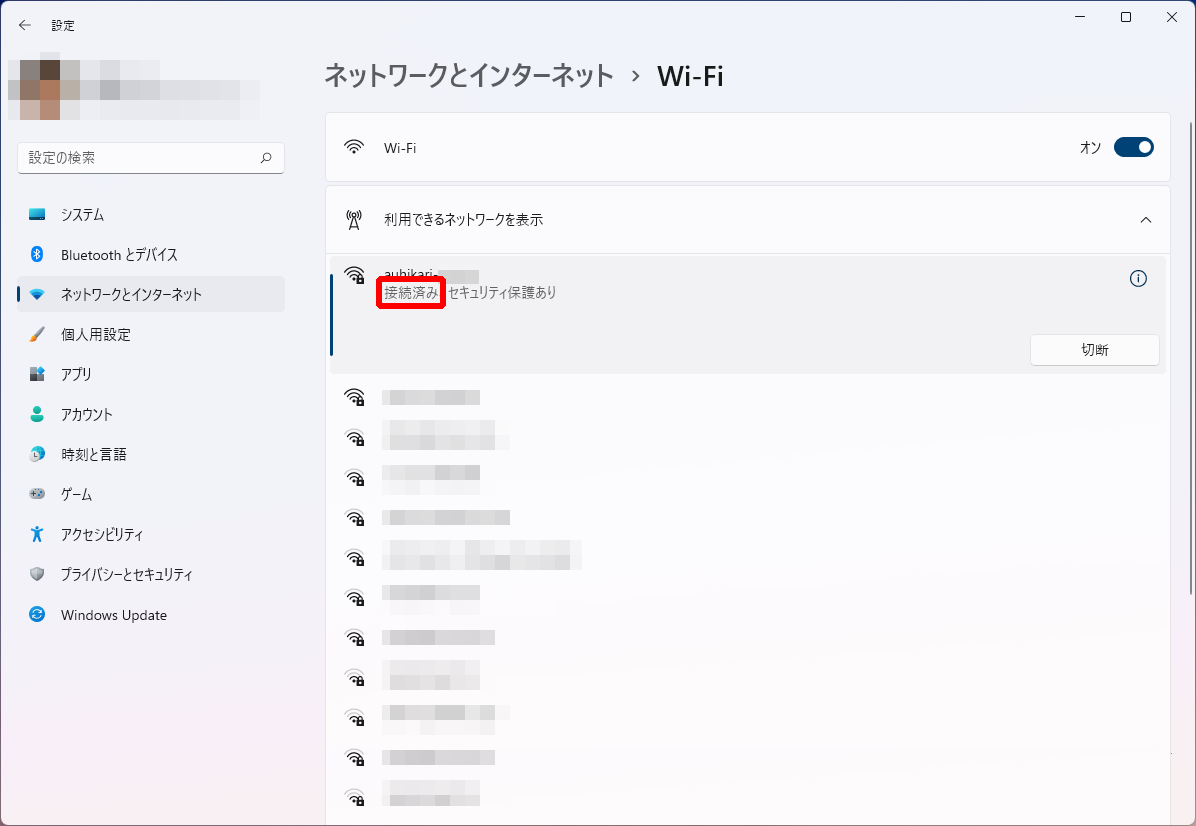Viewport: 1196px width, 826px height.
Task: Open アカウント settings category
Action: tap(86, 414)
